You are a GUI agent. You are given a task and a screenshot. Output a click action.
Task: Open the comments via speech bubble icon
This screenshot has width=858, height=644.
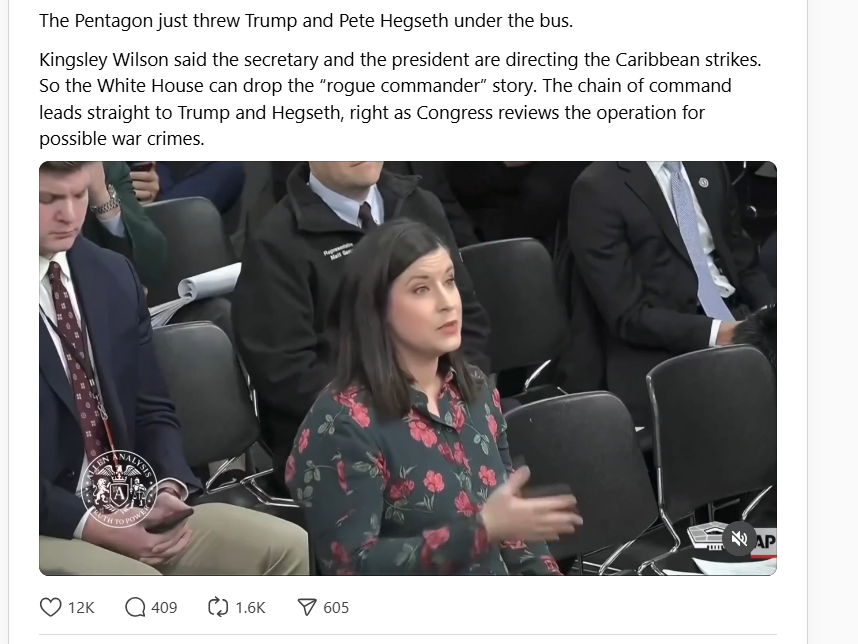tap(135, 607)
